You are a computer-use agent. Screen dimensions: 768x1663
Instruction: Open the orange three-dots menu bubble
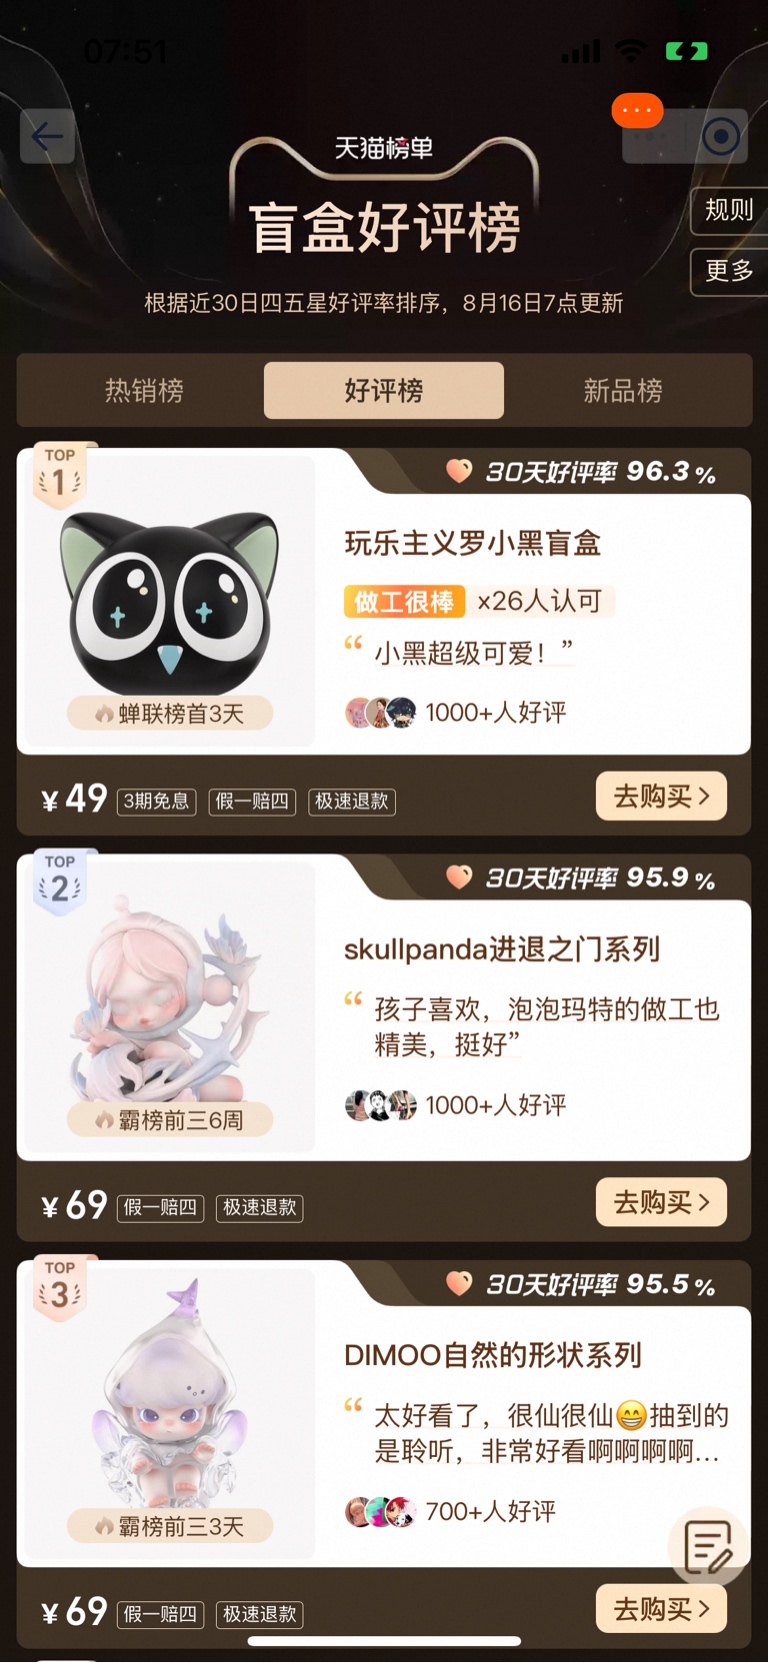point(637,110)
